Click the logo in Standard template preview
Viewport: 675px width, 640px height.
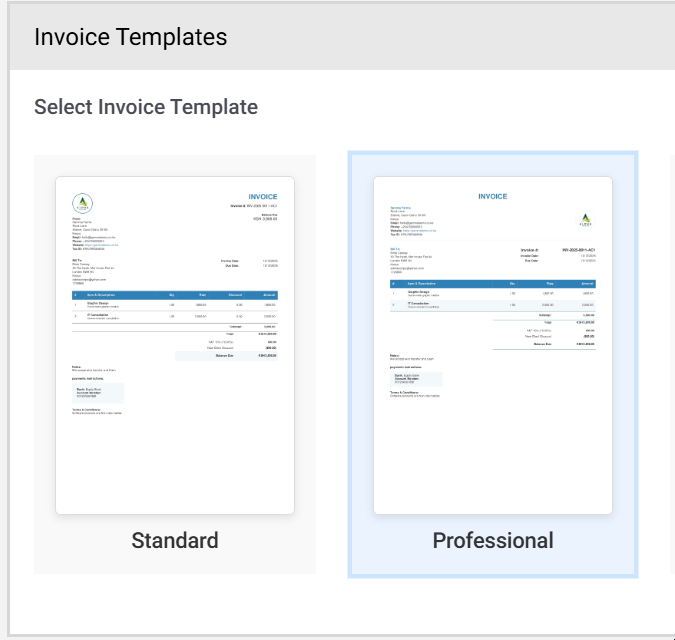coord(82,203)
